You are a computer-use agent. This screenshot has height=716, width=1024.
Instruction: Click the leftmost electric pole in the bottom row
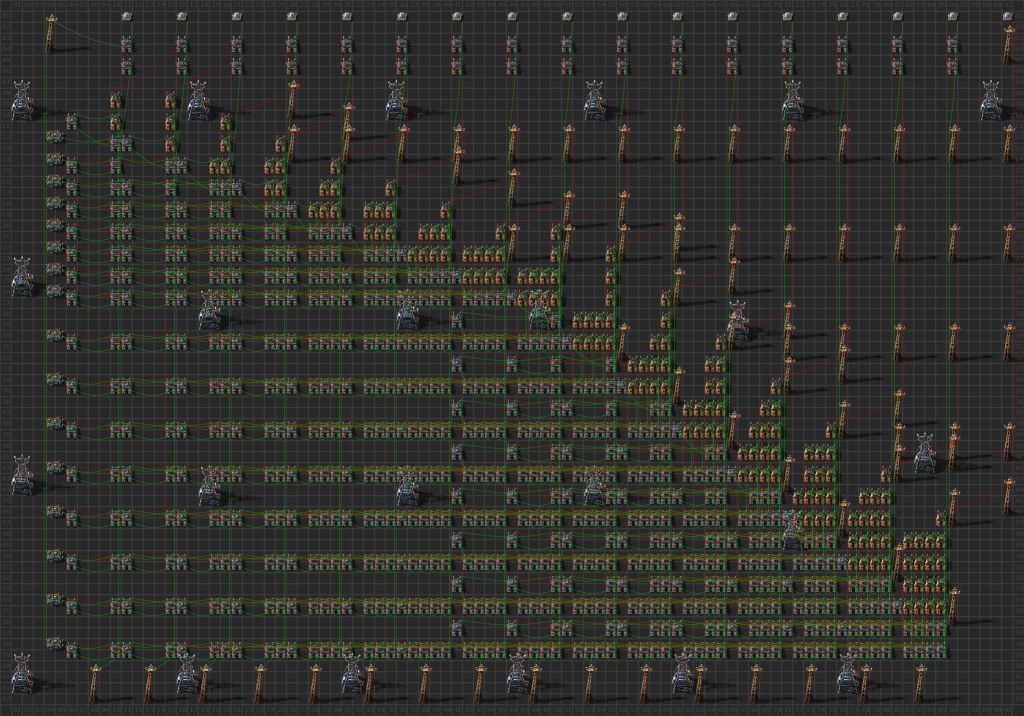[95, 683]
